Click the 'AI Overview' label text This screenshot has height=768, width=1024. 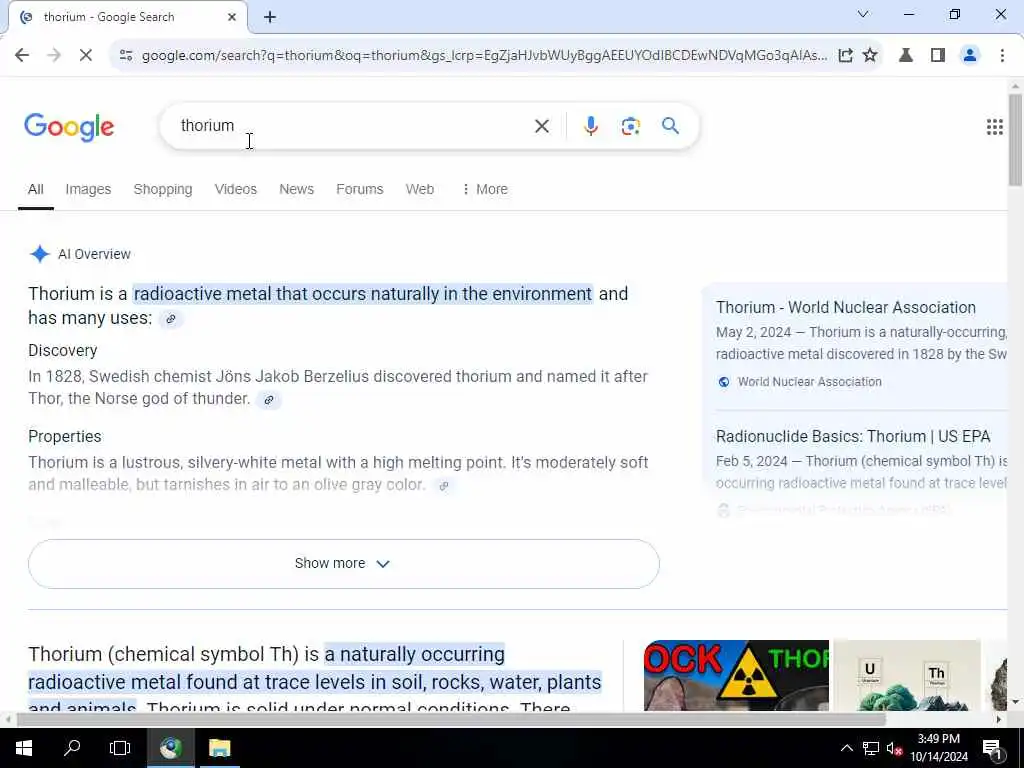(x=94, y=254)
